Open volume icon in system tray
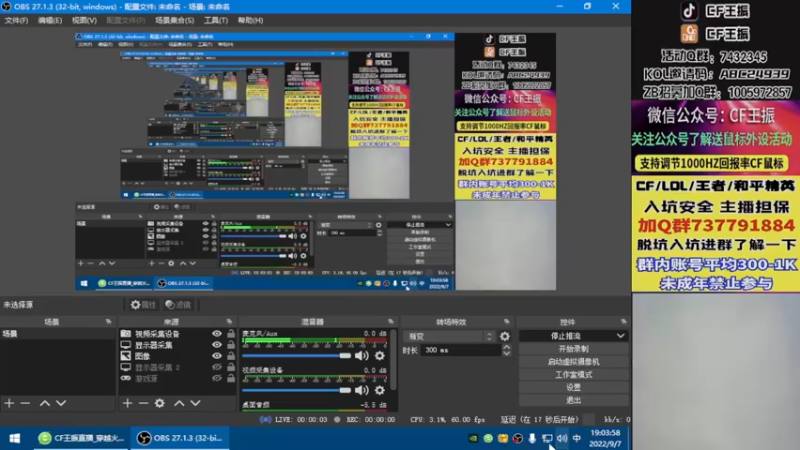 tap(562, 438)
